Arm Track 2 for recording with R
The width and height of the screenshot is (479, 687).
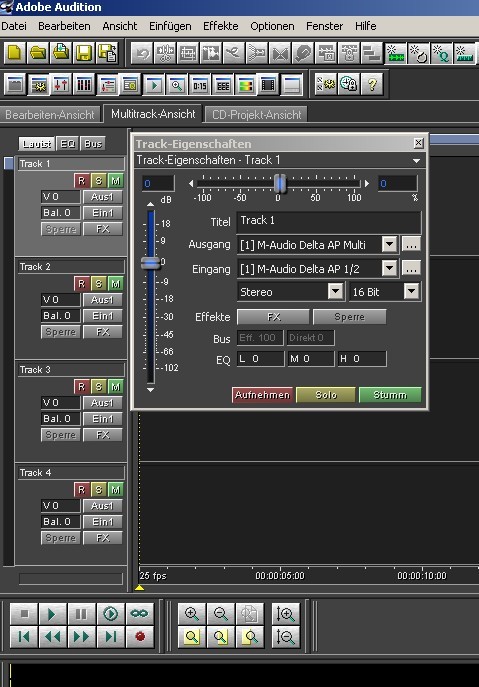click(81, 284)
